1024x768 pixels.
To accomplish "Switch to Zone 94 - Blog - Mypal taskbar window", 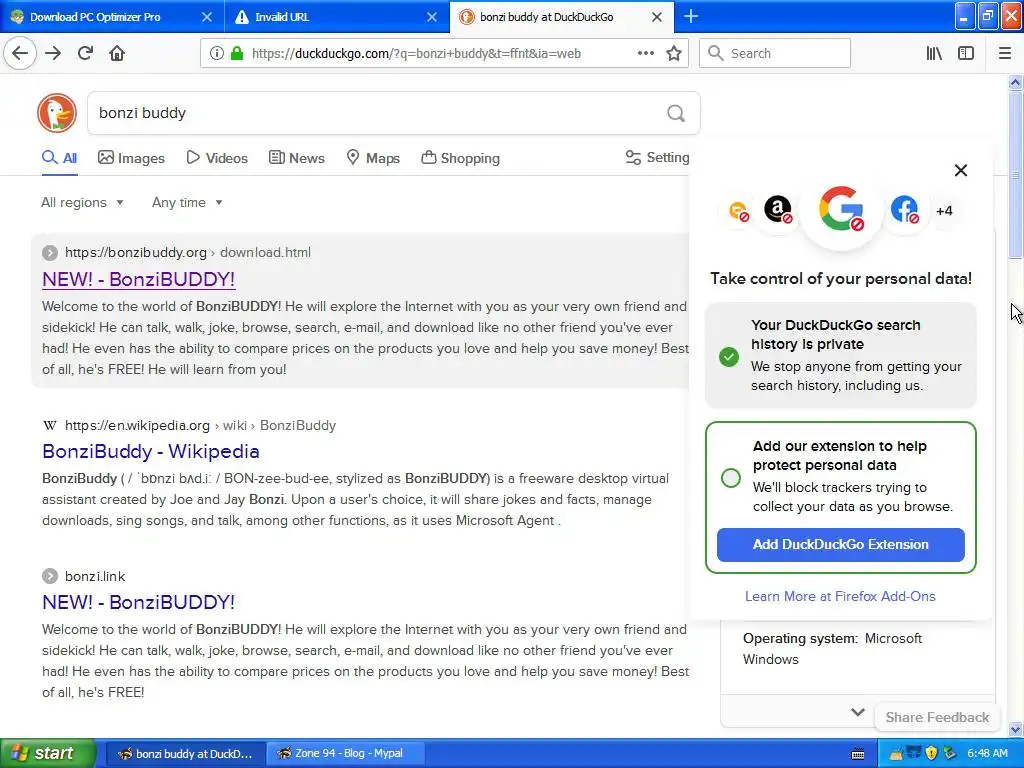I will click(x=345, y=754).
